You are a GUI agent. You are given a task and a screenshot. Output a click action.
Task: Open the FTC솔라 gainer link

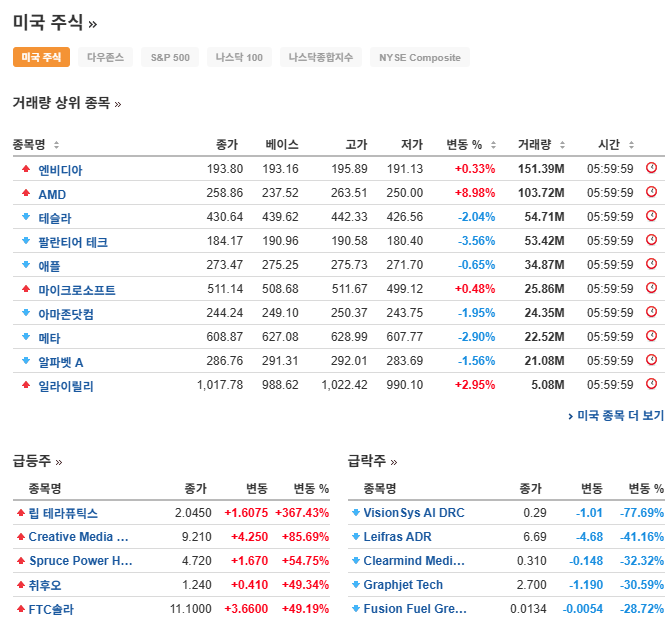(51, 609)
